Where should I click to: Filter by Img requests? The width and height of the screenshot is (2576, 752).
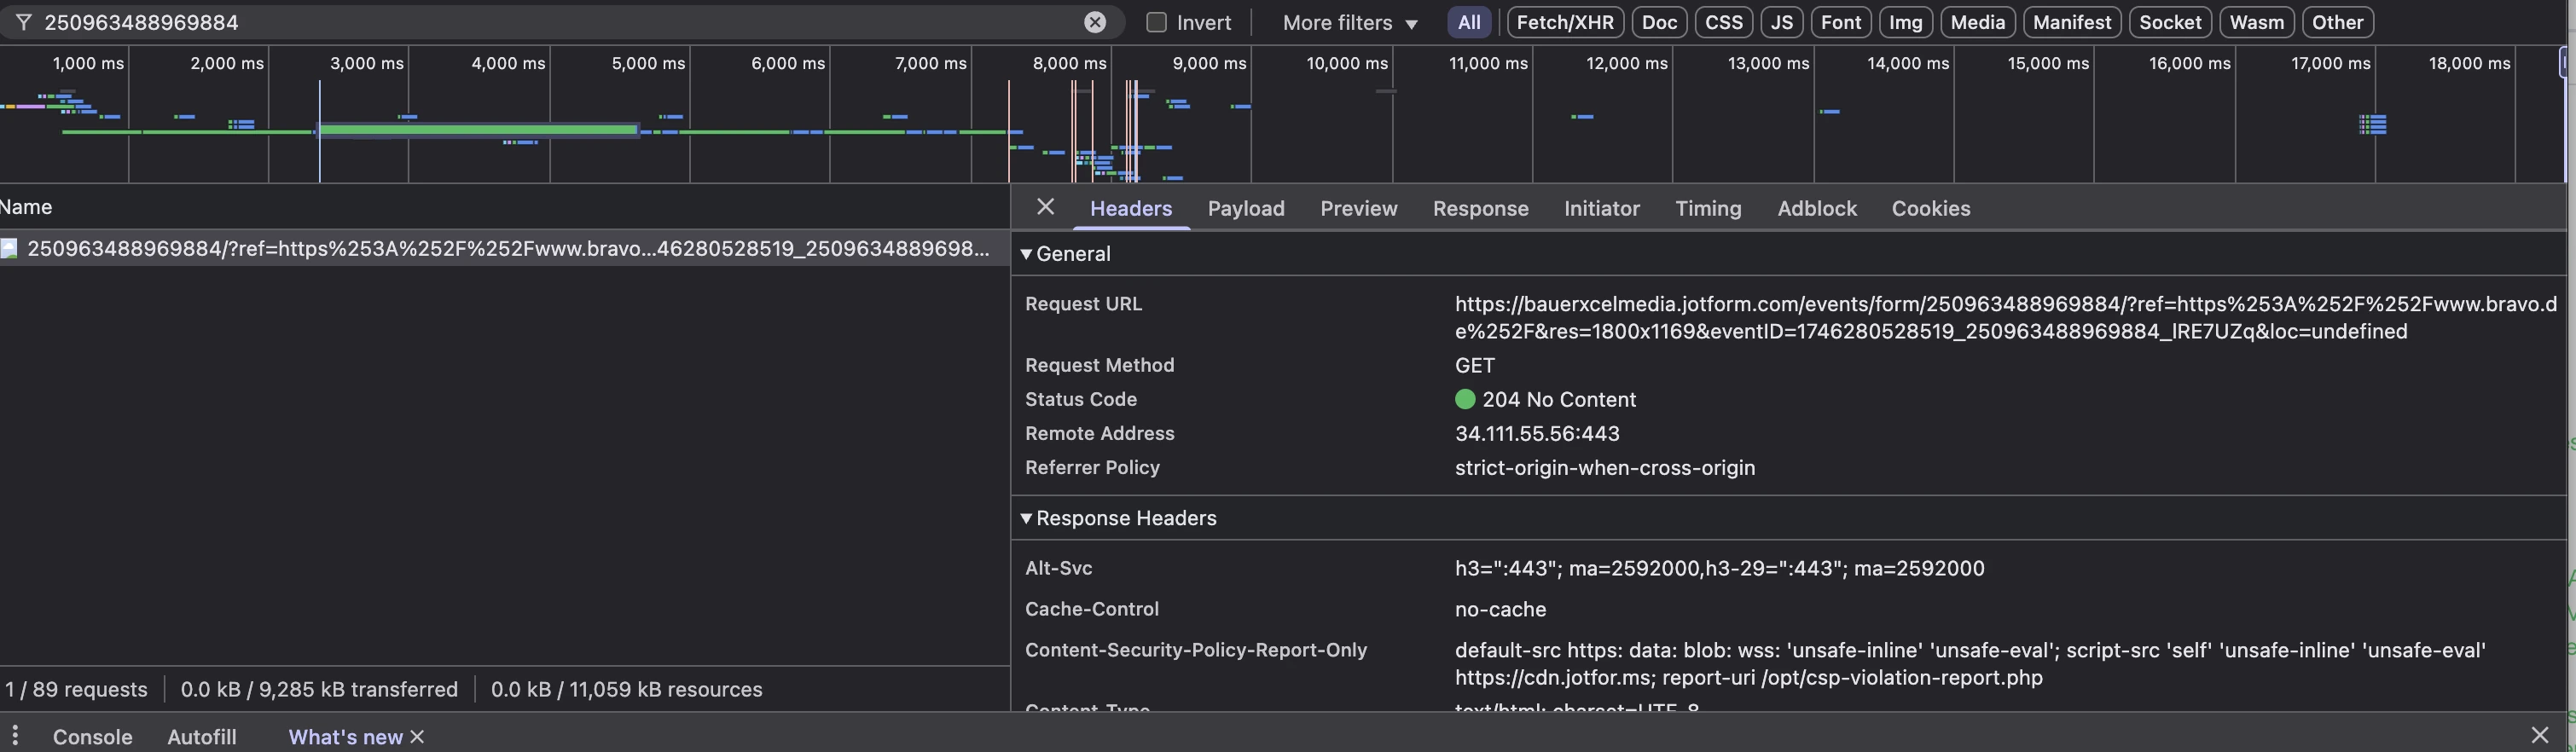[1905, 22]
